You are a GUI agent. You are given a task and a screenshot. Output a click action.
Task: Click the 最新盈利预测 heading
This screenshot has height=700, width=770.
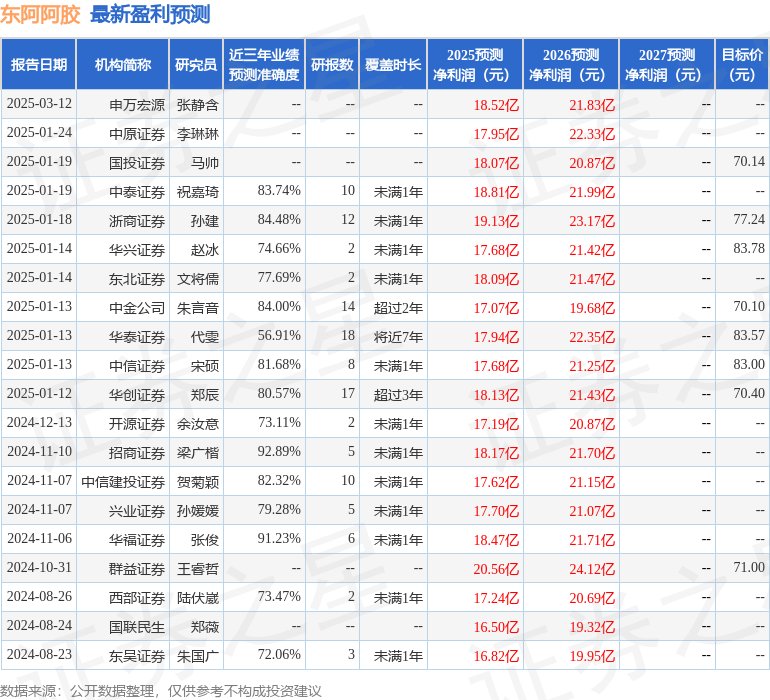150,14
